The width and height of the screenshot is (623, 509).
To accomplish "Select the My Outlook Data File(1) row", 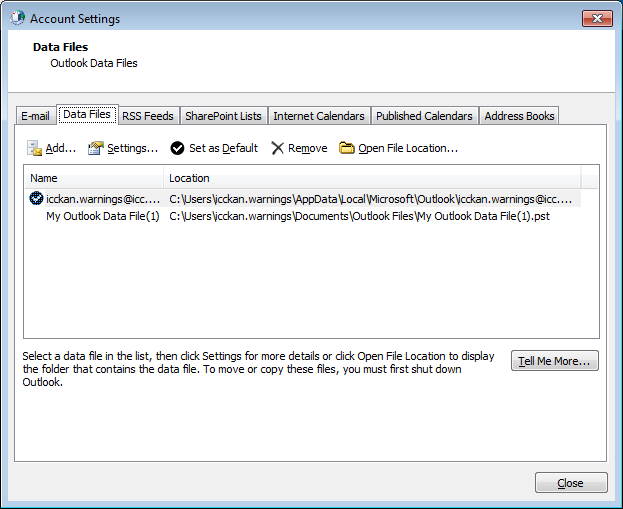I will [102, 216].
